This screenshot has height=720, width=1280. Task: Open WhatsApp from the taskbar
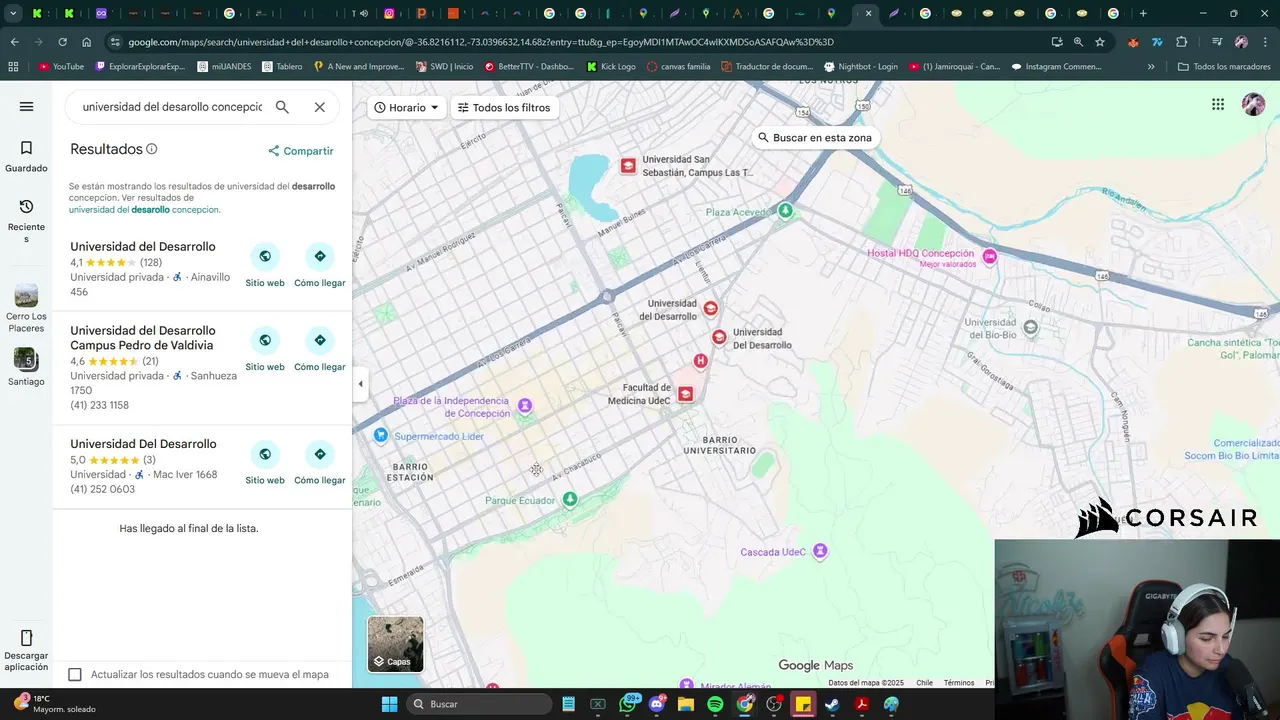tap(628, 704)
